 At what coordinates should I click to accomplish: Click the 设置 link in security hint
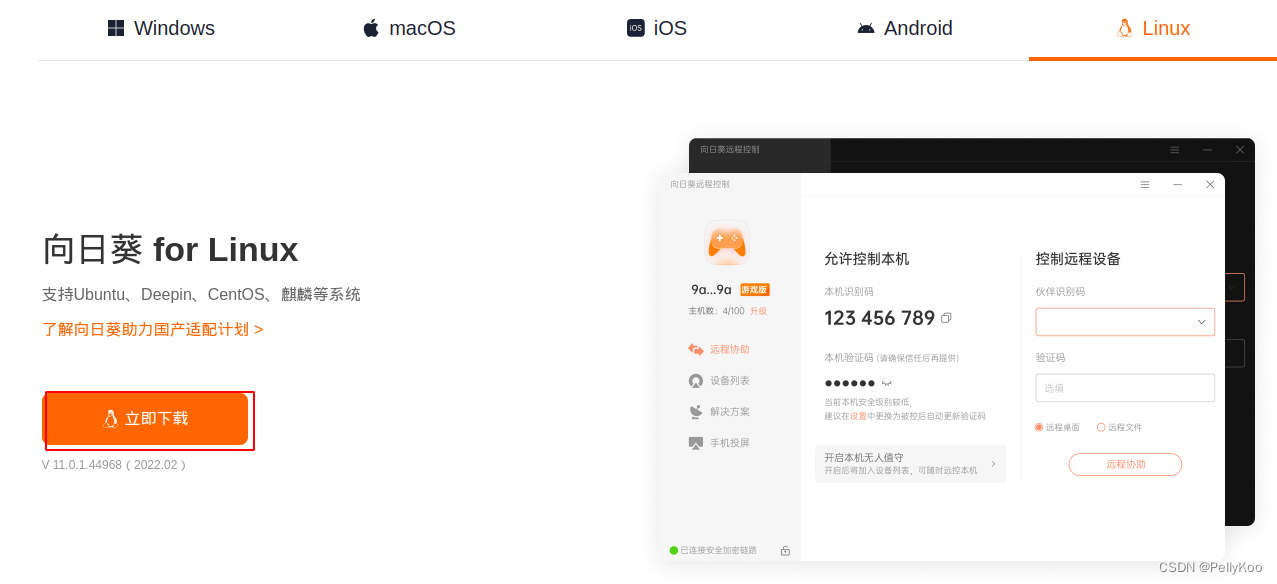858,416
